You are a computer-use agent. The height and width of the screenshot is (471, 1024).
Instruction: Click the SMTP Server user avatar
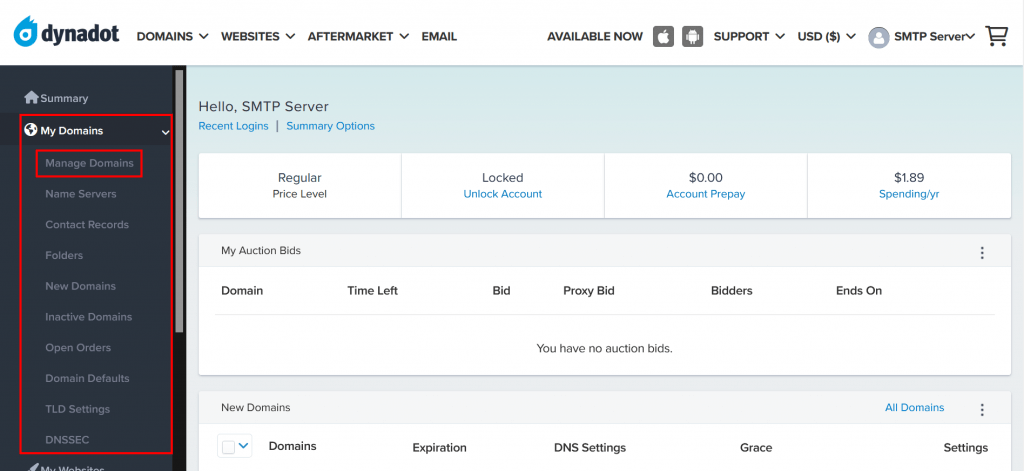click(878, 37)
